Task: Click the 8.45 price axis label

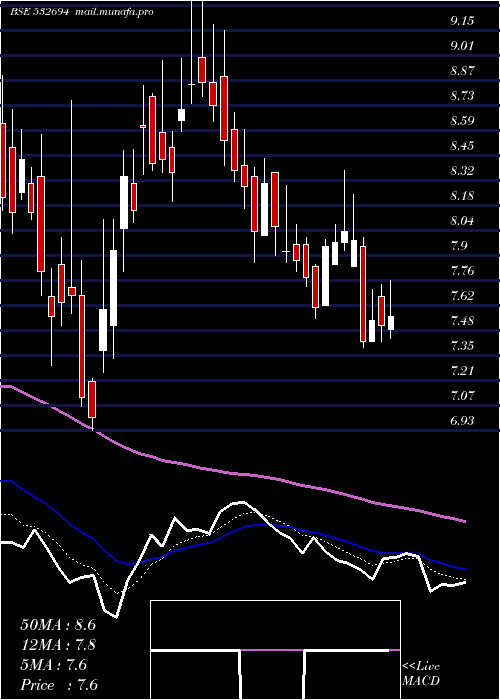Action: point(461,146)
